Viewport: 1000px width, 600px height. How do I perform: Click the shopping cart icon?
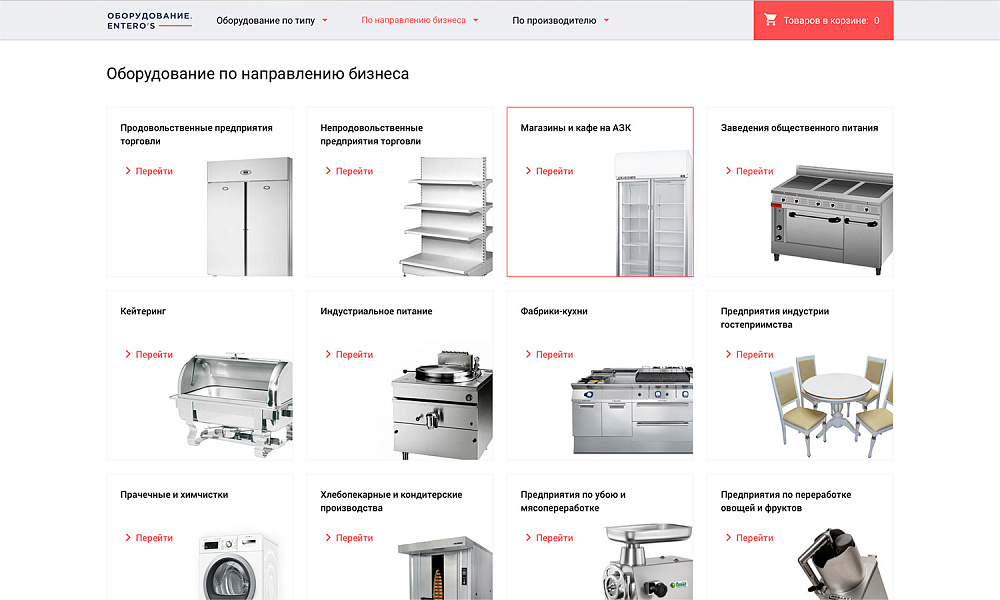[x=770, y=19]
